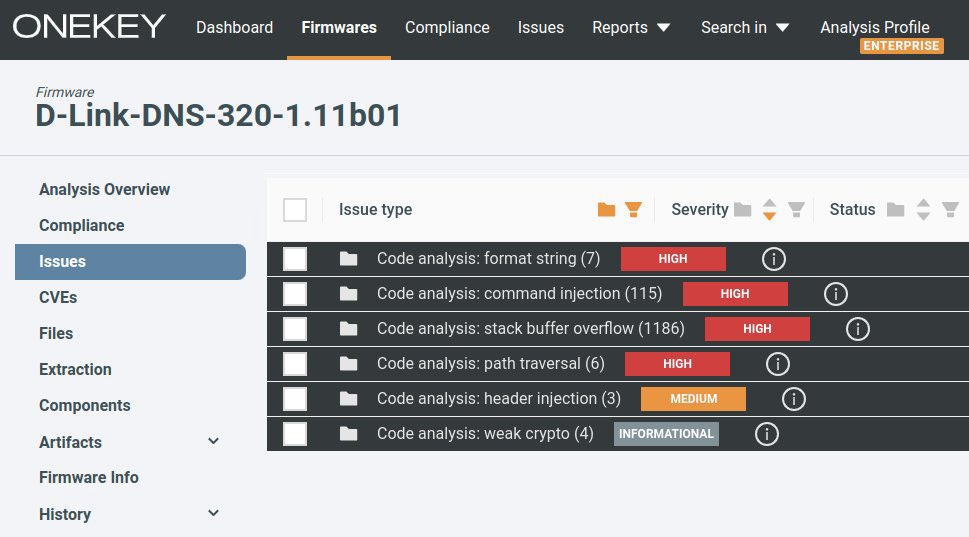Click 'Code analysis: weak crypto (4)' text

click(x=485, y=434)
